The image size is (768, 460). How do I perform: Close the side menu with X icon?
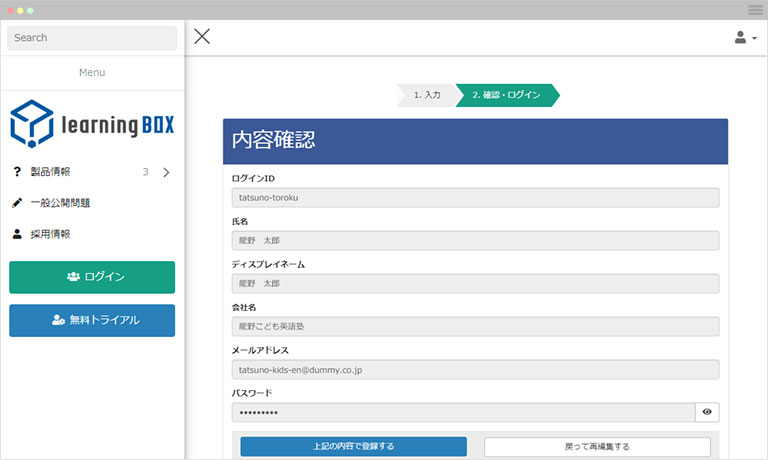coord(202,37)
